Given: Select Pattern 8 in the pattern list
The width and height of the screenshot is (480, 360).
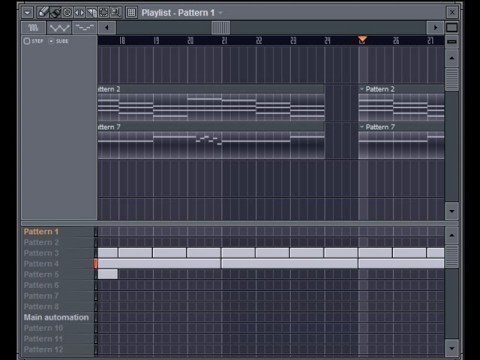Looking at the screenshot, I should (x=41, y=306).
